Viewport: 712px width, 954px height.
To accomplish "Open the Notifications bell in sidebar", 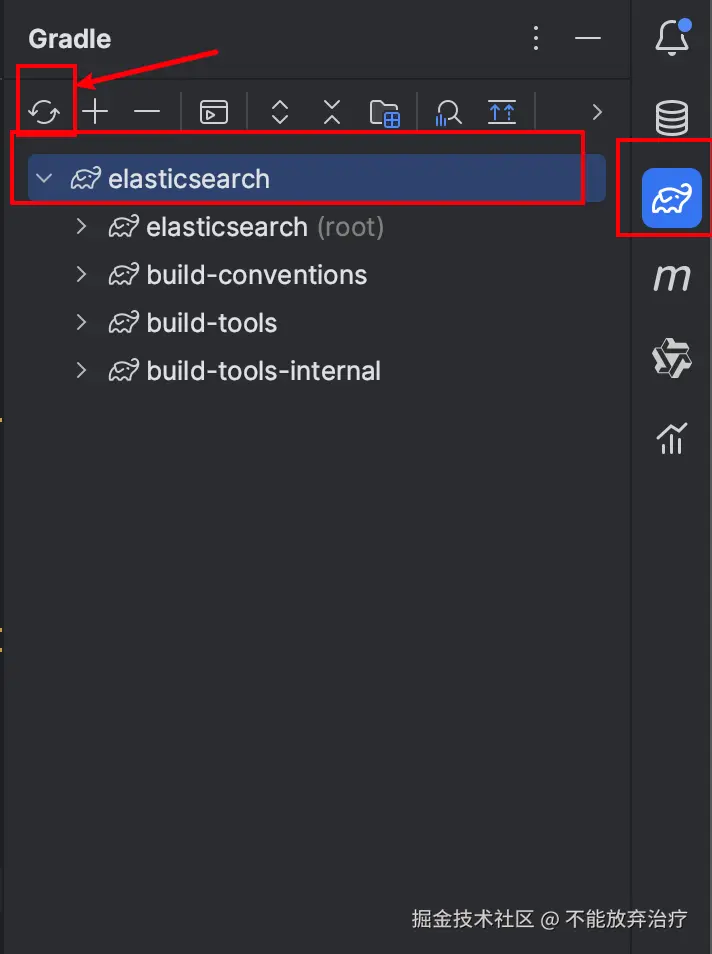I will pos(672,40).
